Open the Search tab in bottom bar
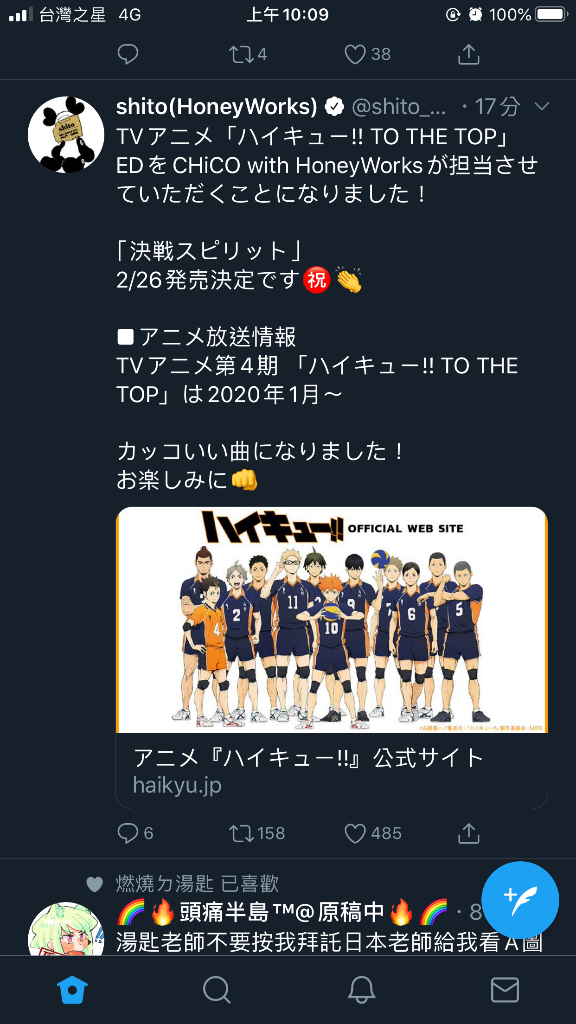 (x=217, y=990)
